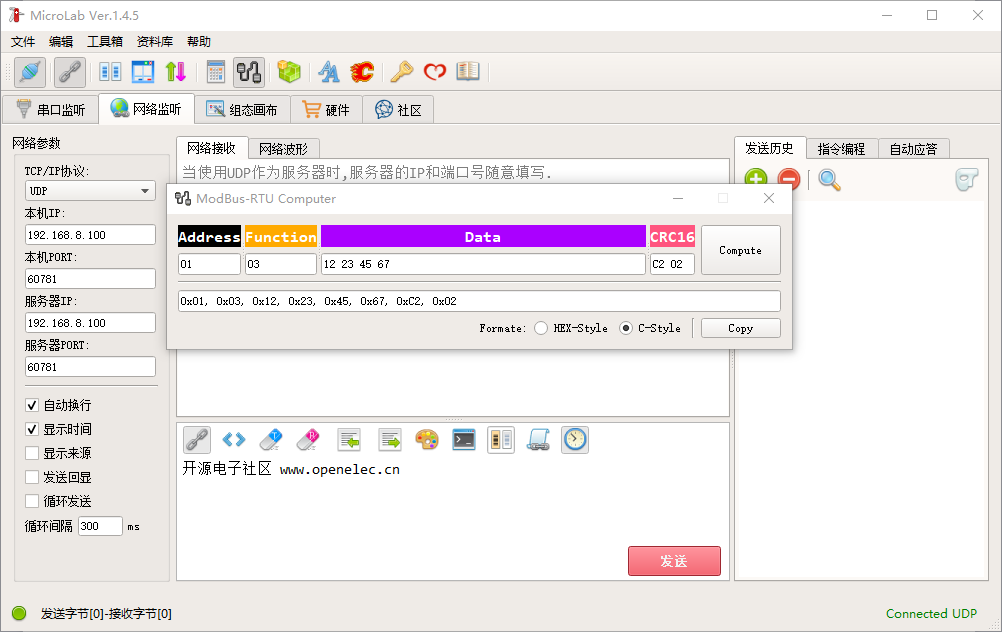Click the red 发送 send button
The width and height of the screenshot is (1002, 632).
[674, 561]
